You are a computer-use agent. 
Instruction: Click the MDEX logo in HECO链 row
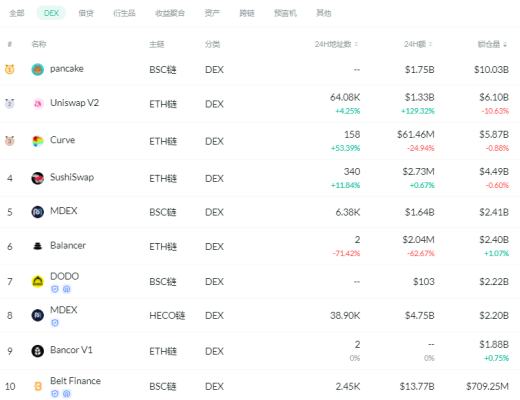pyautogui.click(x=38, y=315)
